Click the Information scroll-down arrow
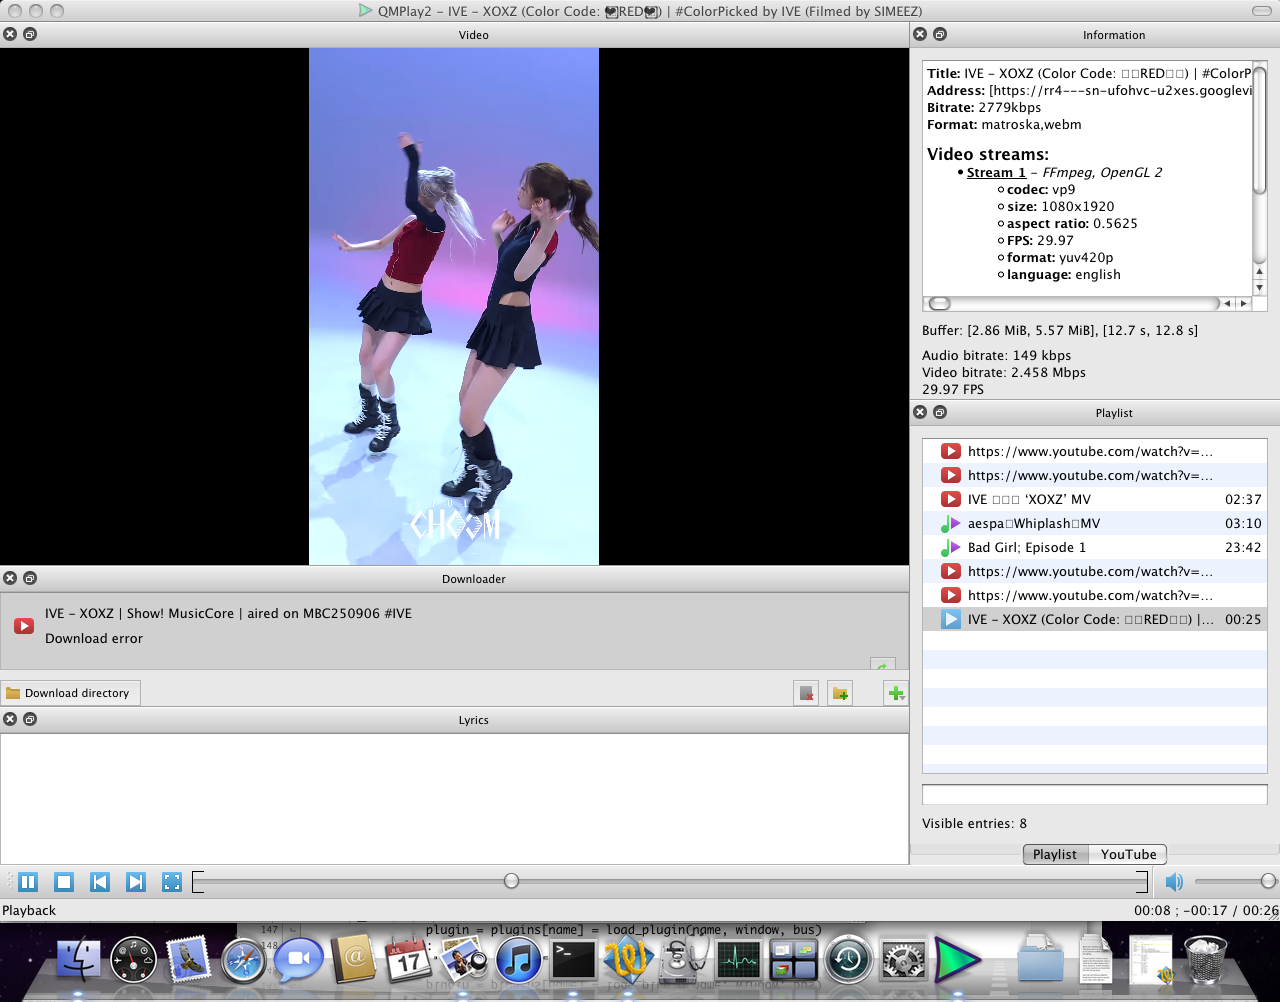The height and width of the screenshot is (1002, 1280). coord(1260,288)
